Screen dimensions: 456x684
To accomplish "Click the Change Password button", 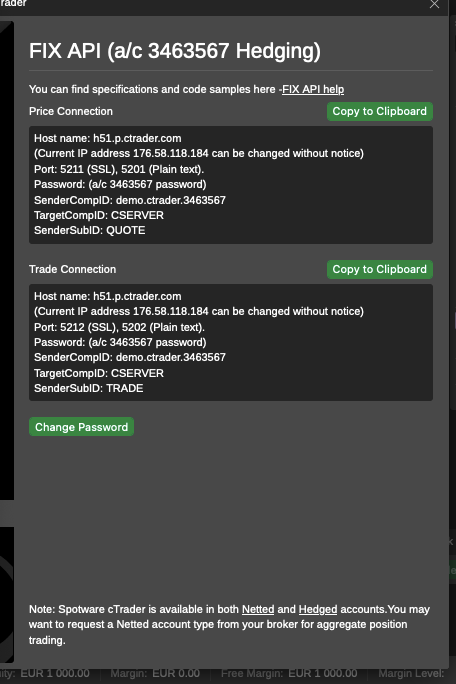I will tap(81, 427).
